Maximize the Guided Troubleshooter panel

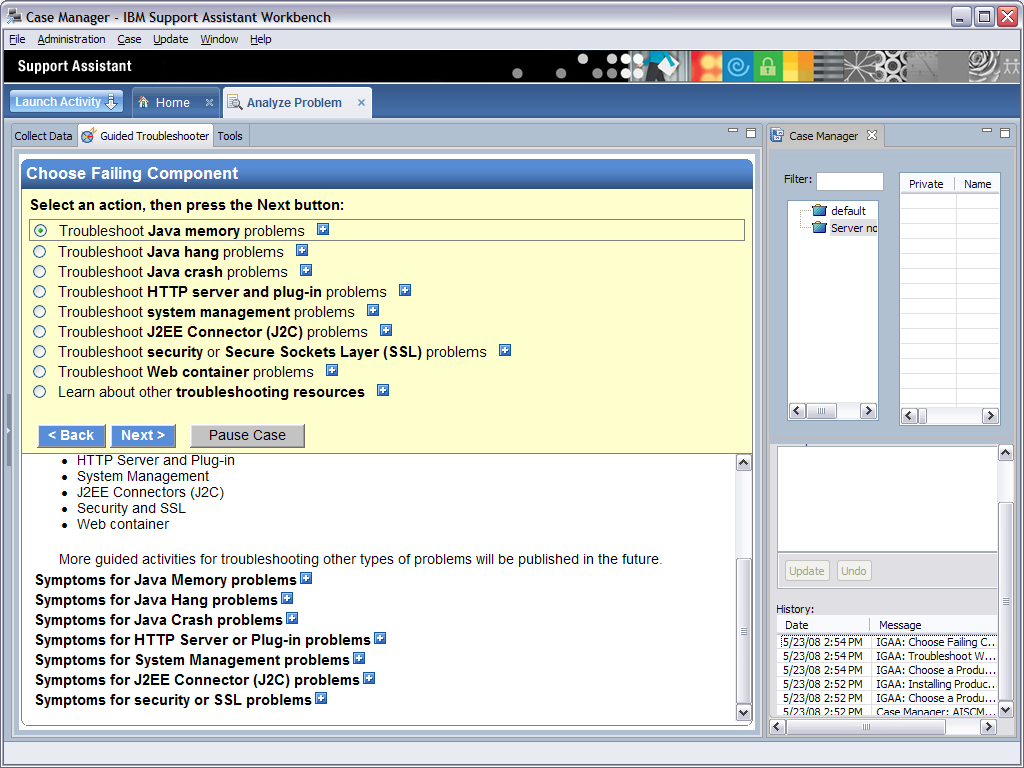click(751, 133)
